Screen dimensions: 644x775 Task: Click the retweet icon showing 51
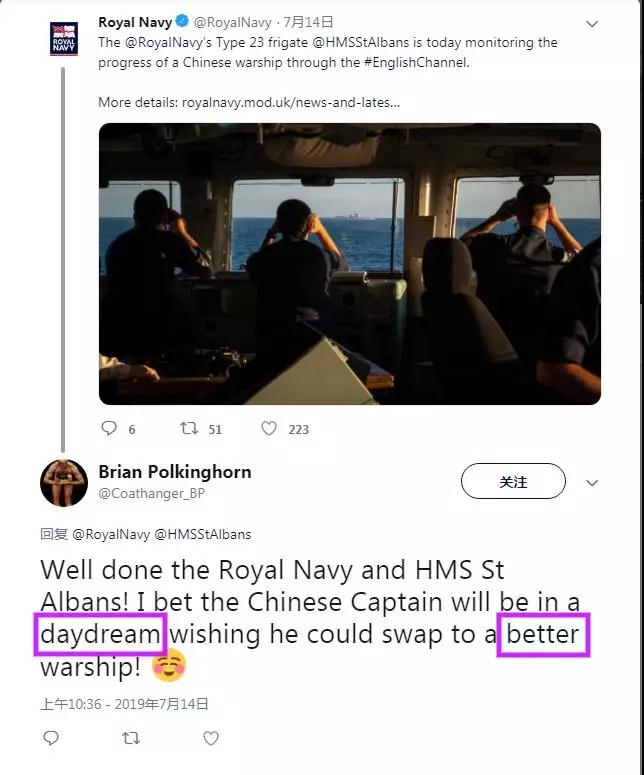coord(189,428)
